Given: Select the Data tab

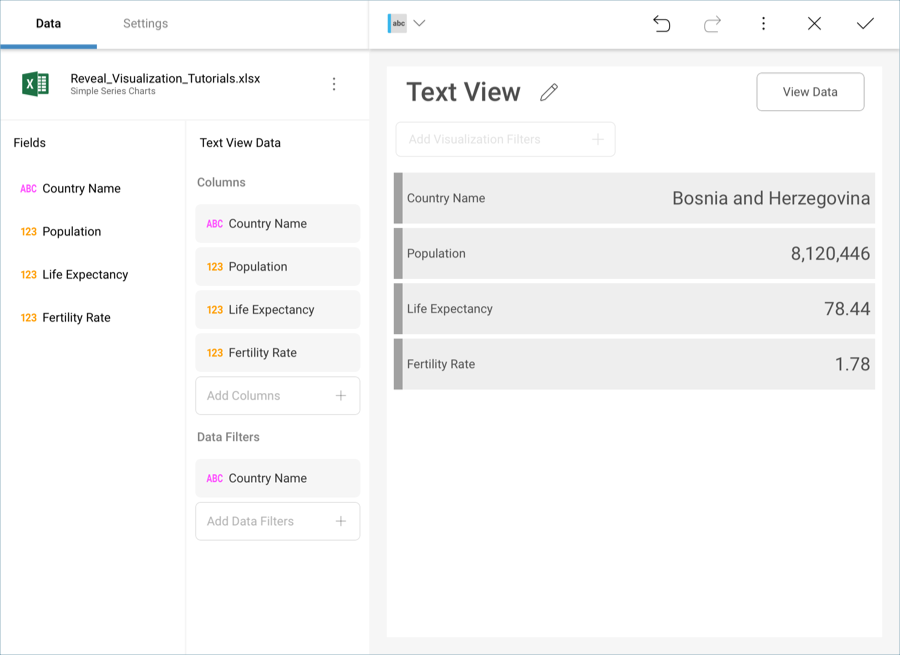Looking at the screenshot, I should (x=48, y=24).
